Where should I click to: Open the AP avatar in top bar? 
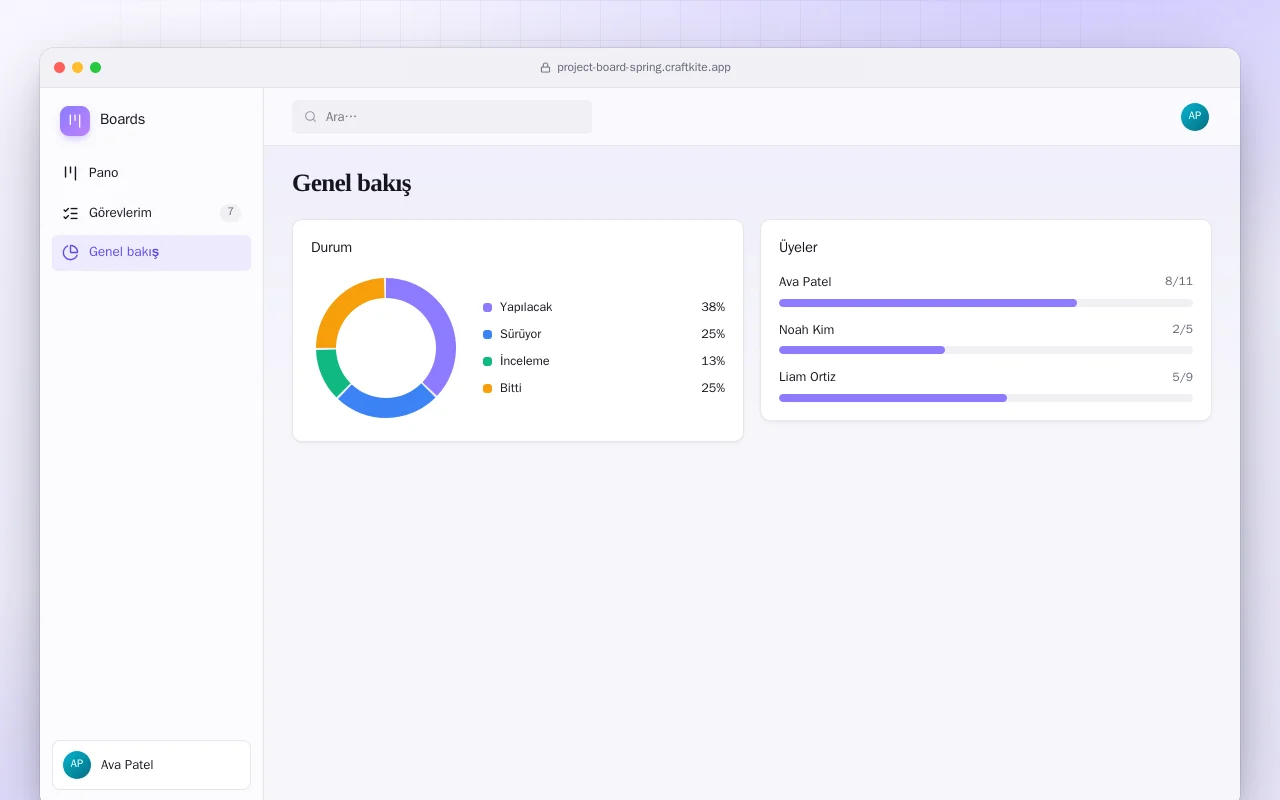click(1195, 117)
